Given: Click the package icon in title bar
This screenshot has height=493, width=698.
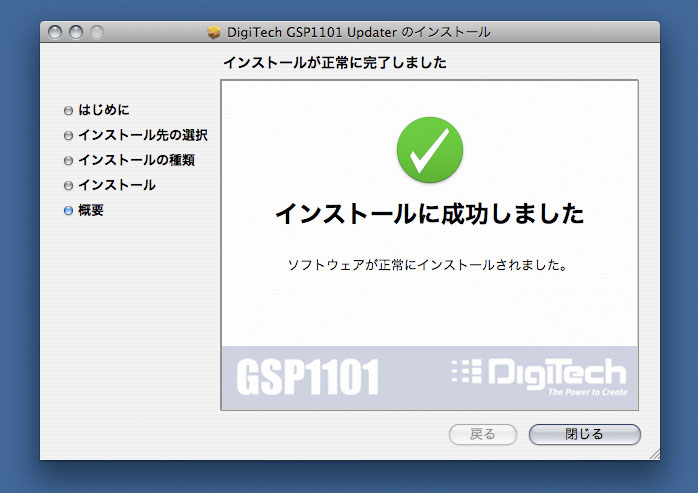Looking at the screenshot, I should coord(214,32).
